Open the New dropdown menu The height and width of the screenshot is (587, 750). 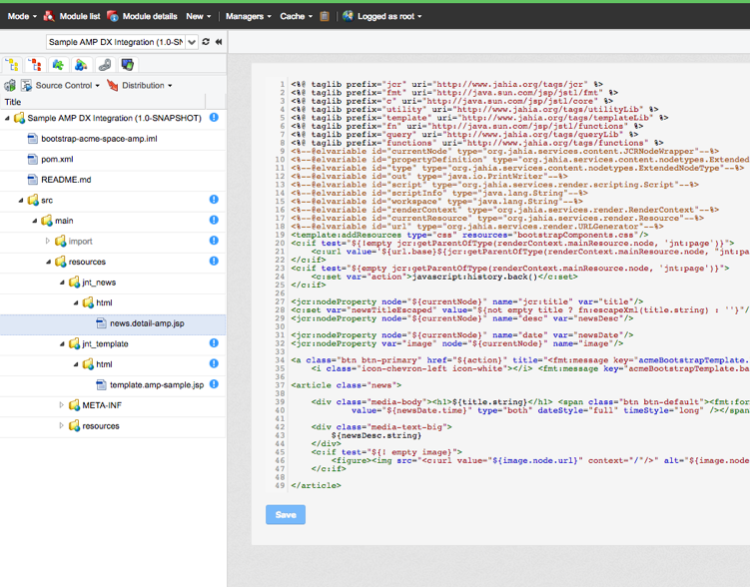[198, 16]
